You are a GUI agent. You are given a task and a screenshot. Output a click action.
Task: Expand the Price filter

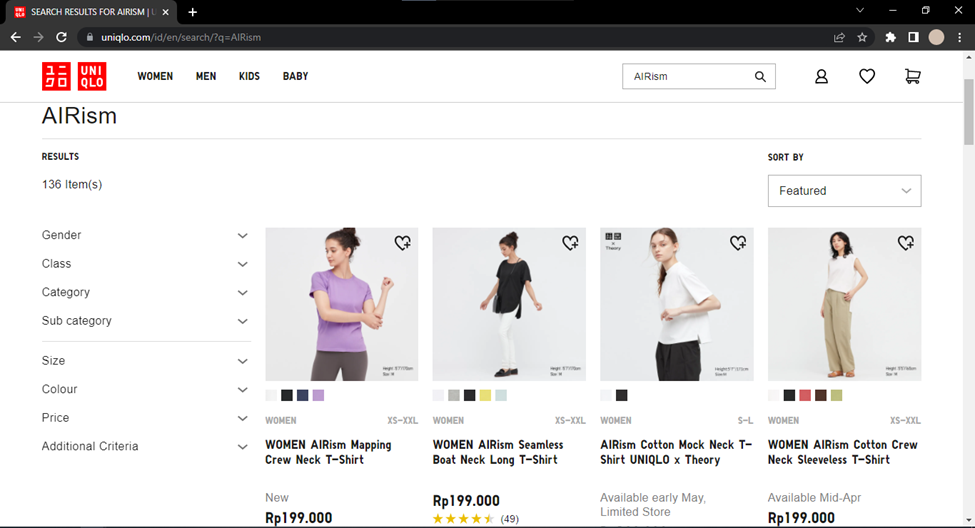pos(145,418)
